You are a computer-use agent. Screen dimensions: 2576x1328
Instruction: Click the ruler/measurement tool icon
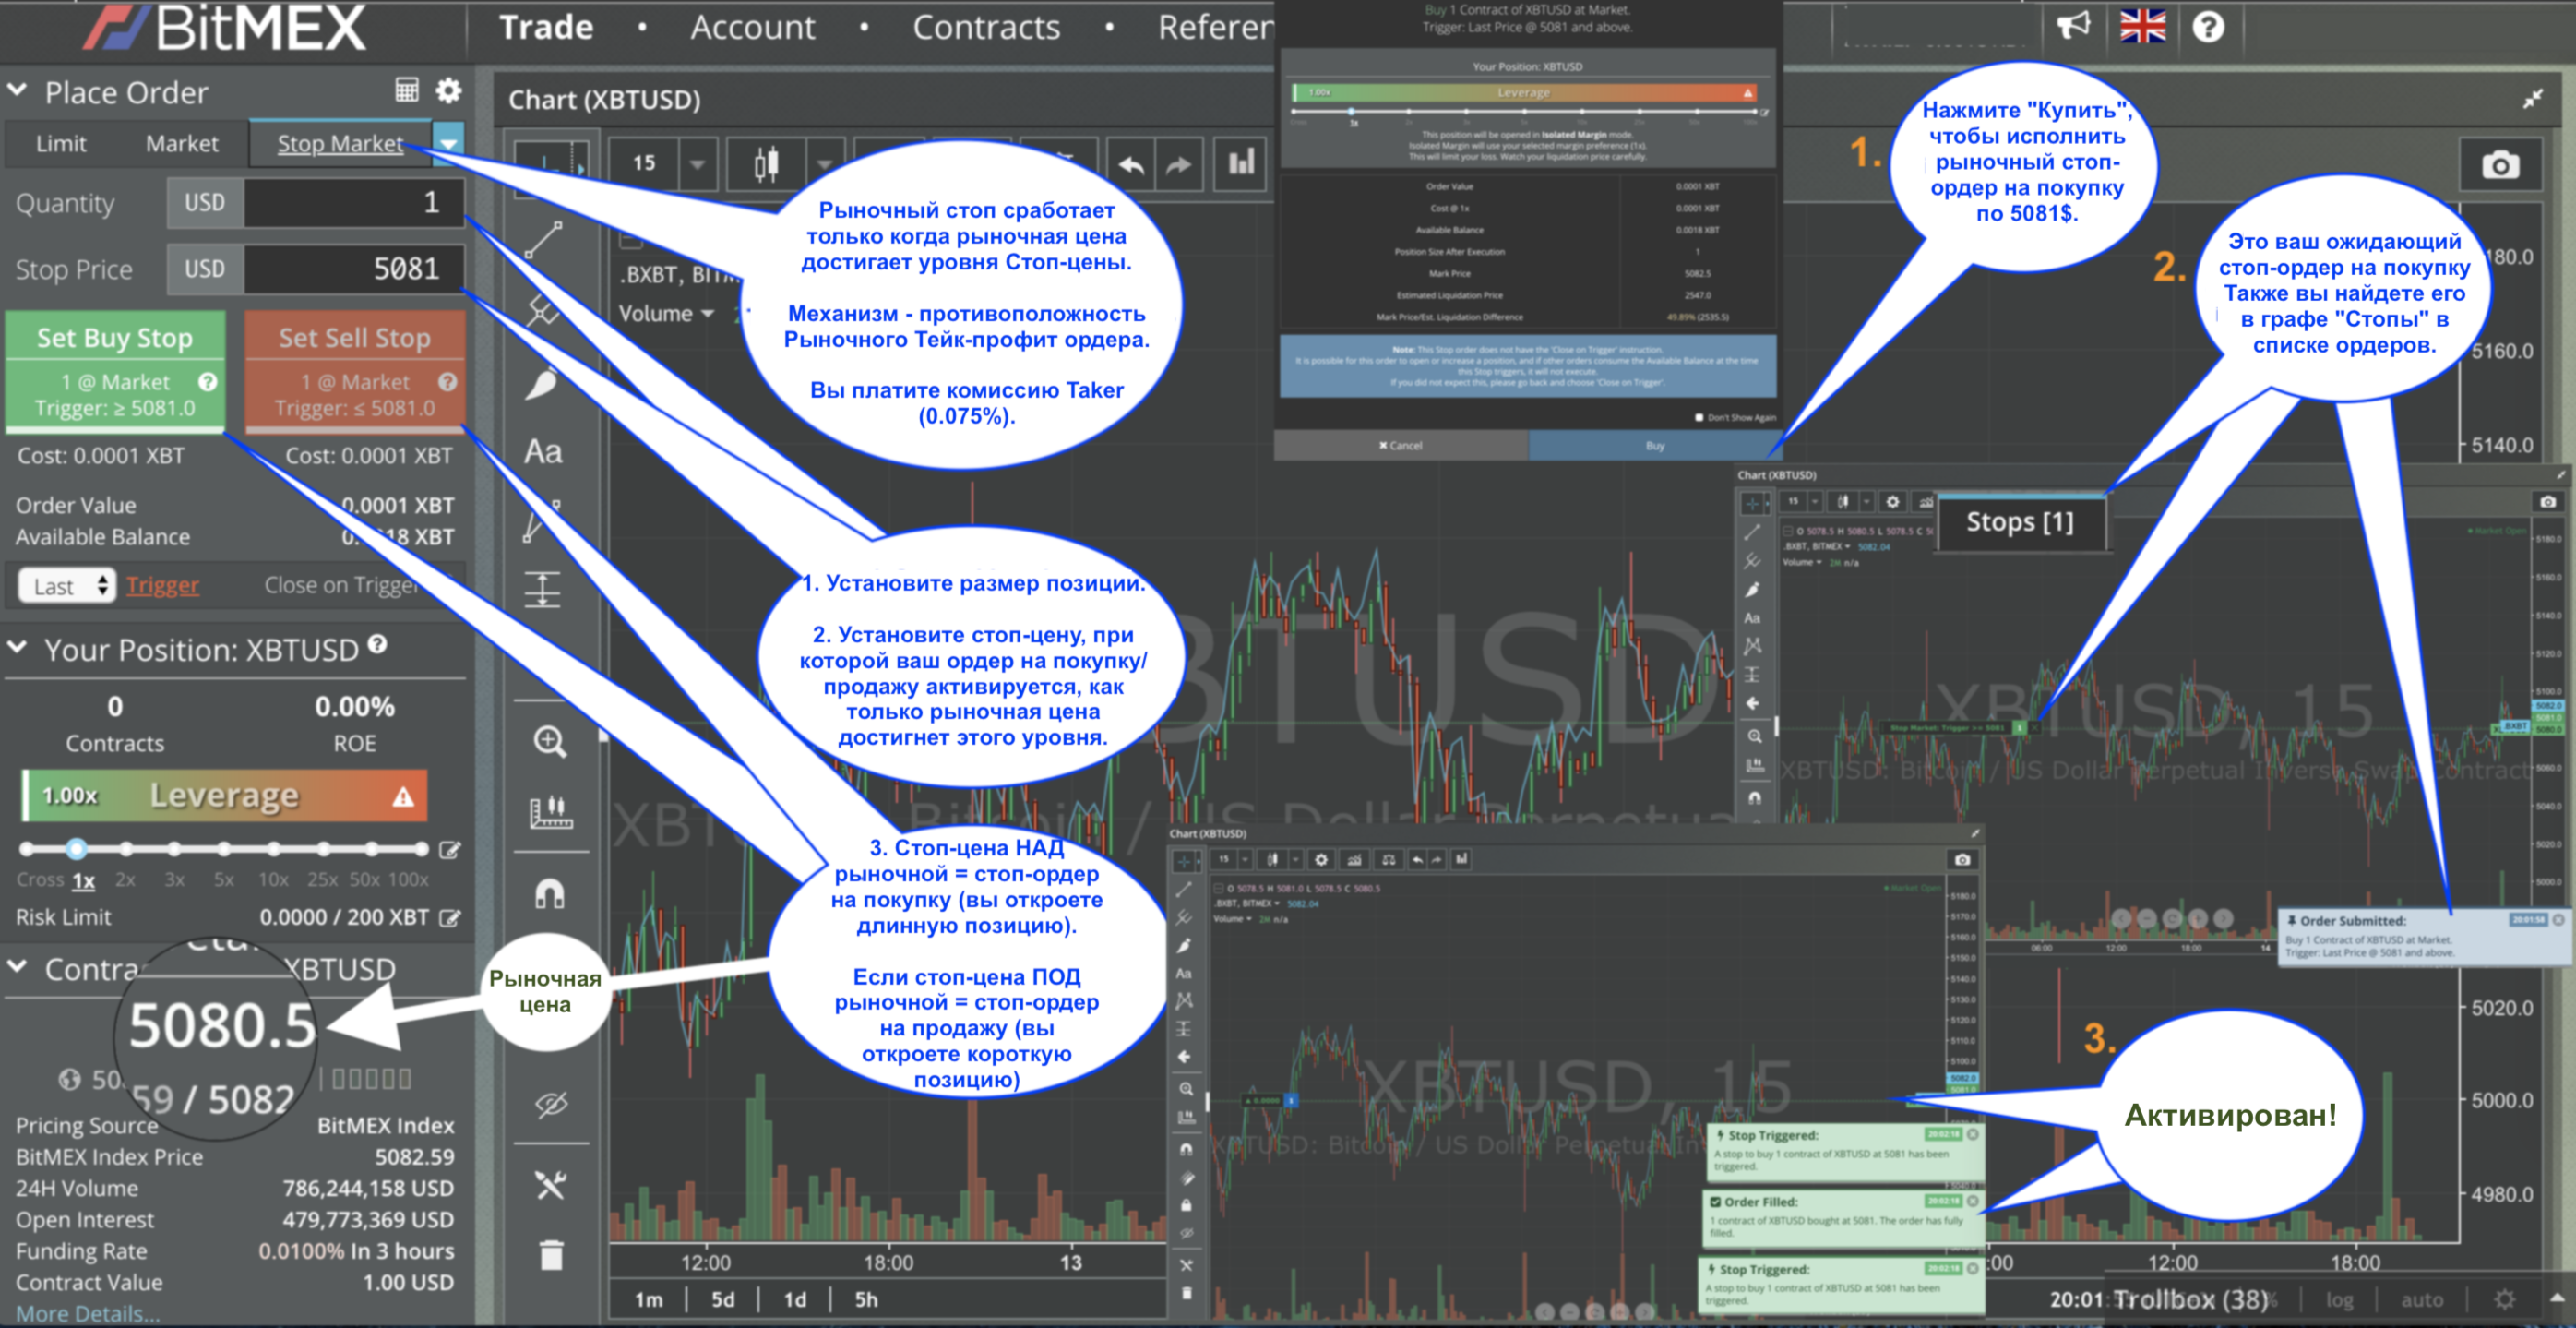[550, 811]
